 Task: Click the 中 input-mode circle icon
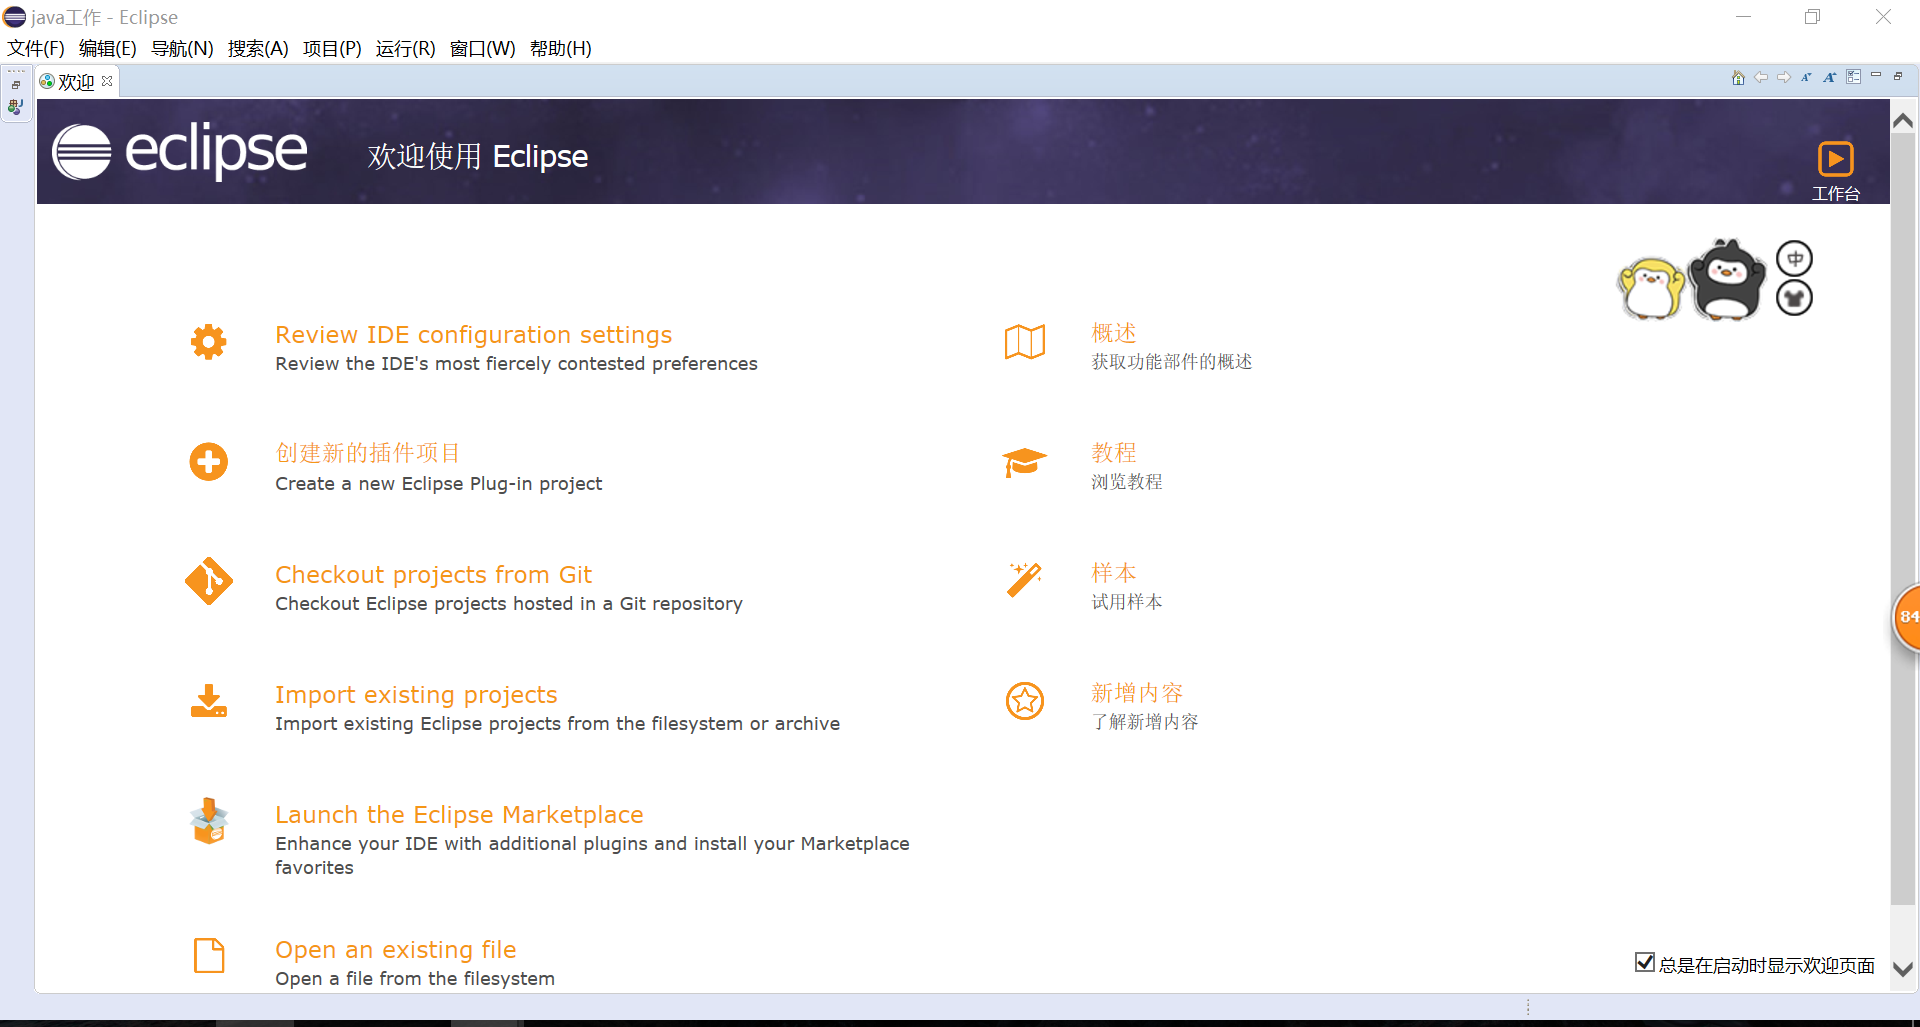click(1795, 259)
